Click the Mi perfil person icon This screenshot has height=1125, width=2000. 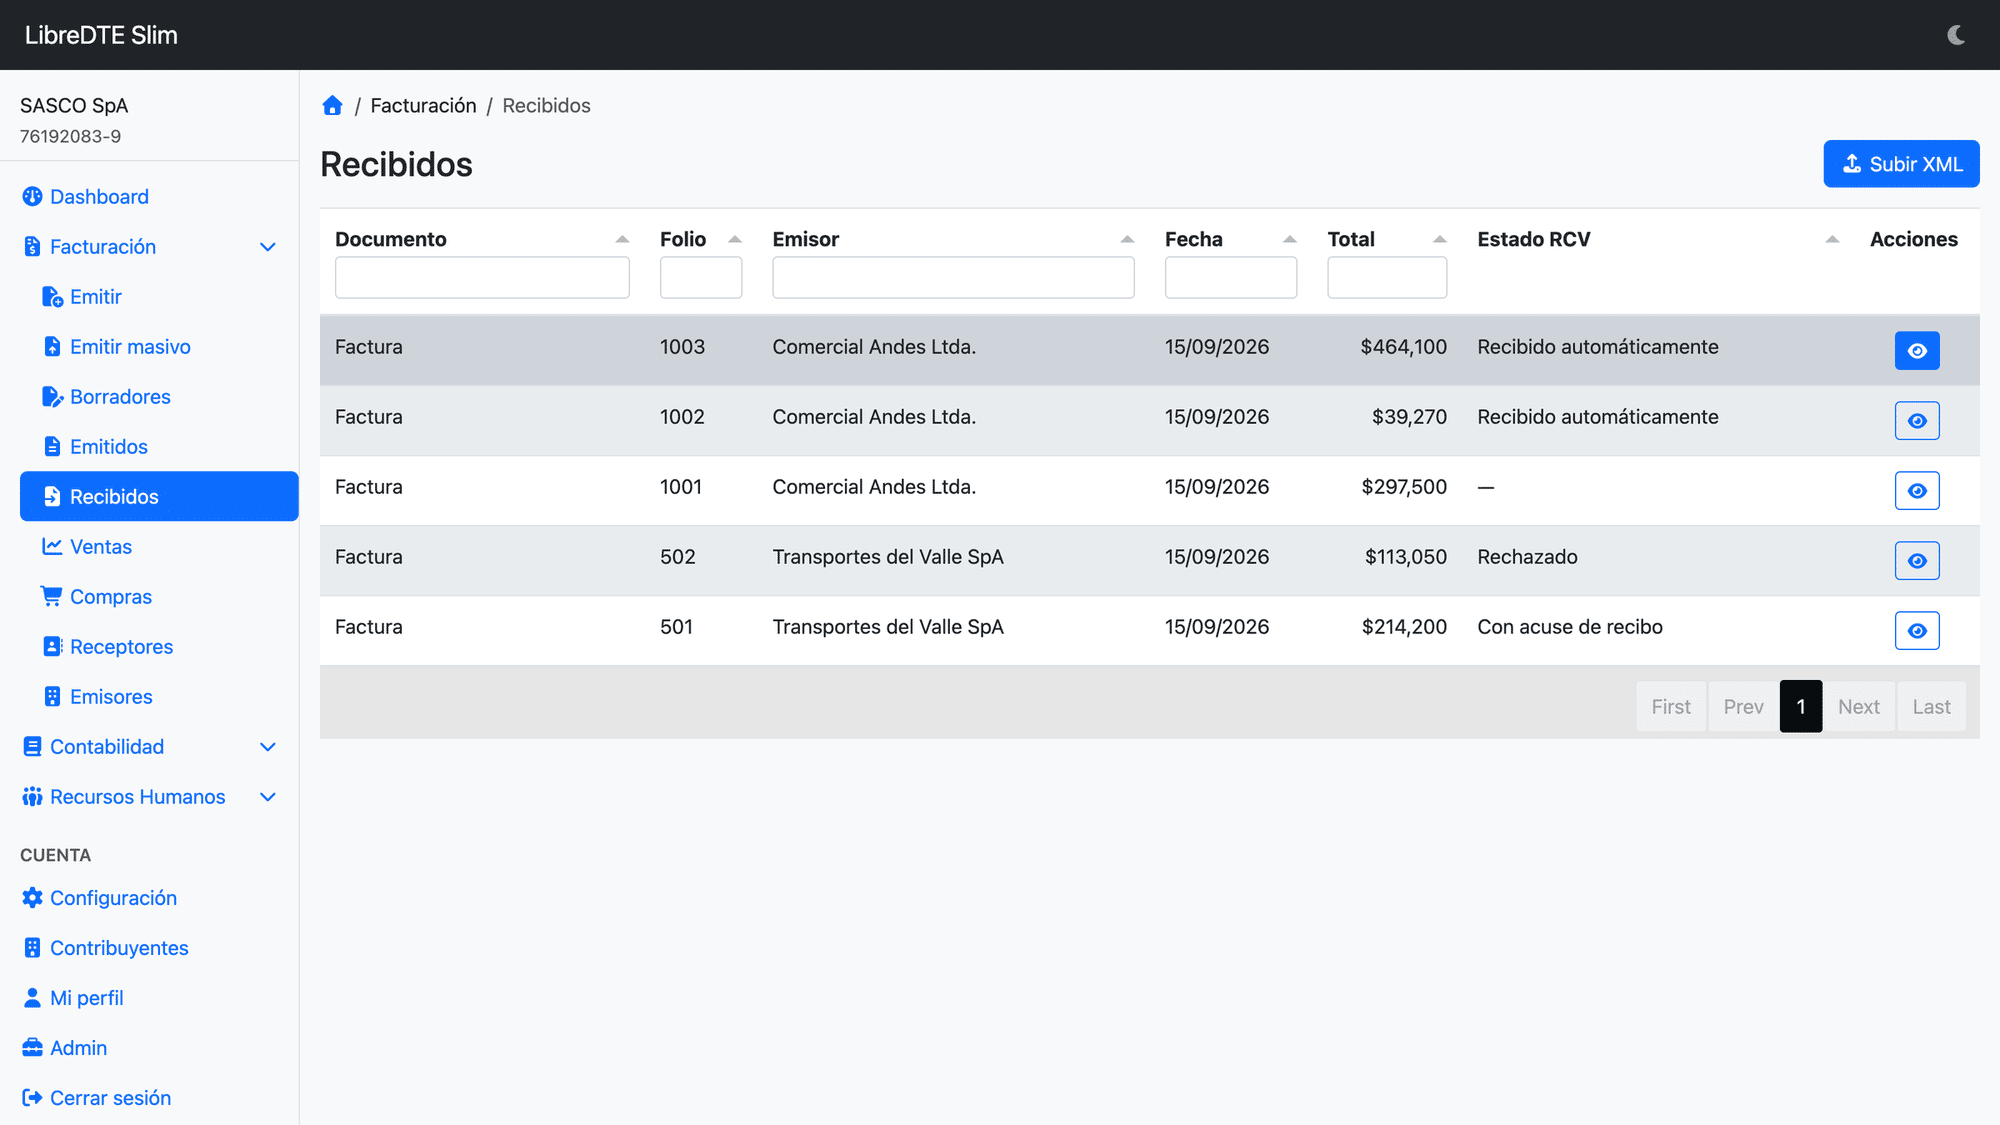pos(32,998)
